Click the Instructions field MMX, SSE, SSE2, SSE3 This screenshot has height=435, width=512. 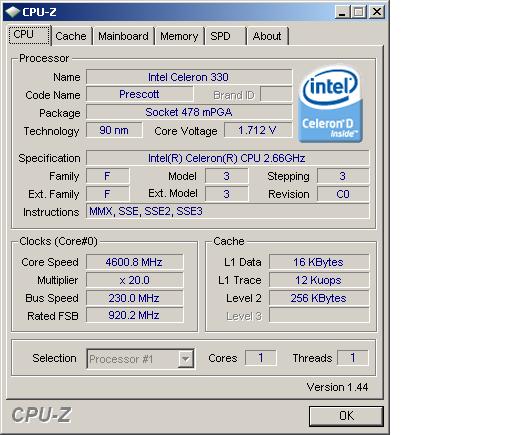(227, 211)
